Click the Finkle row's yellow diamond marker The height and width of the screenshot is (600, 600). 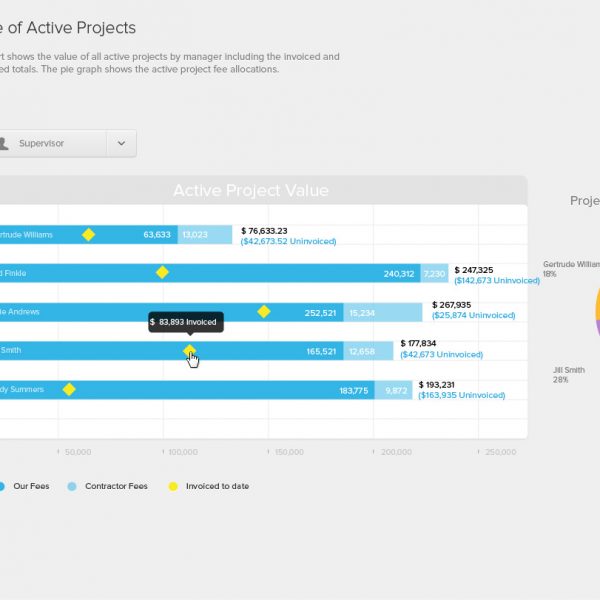(x=162, y=272)
